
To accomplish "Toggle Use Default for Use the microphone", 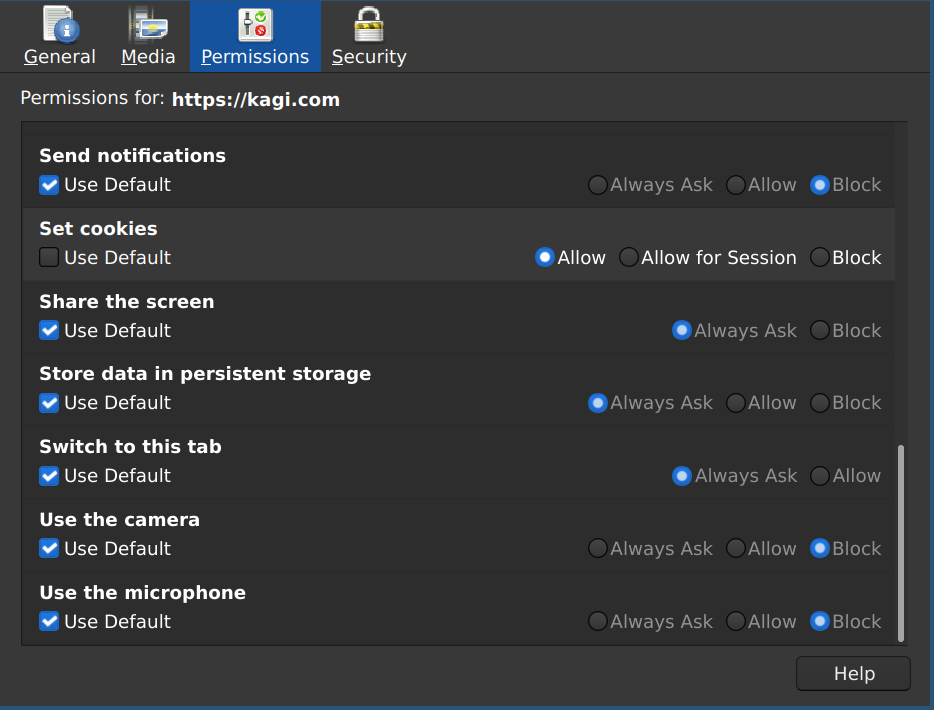I will click(x=49, y=622).
